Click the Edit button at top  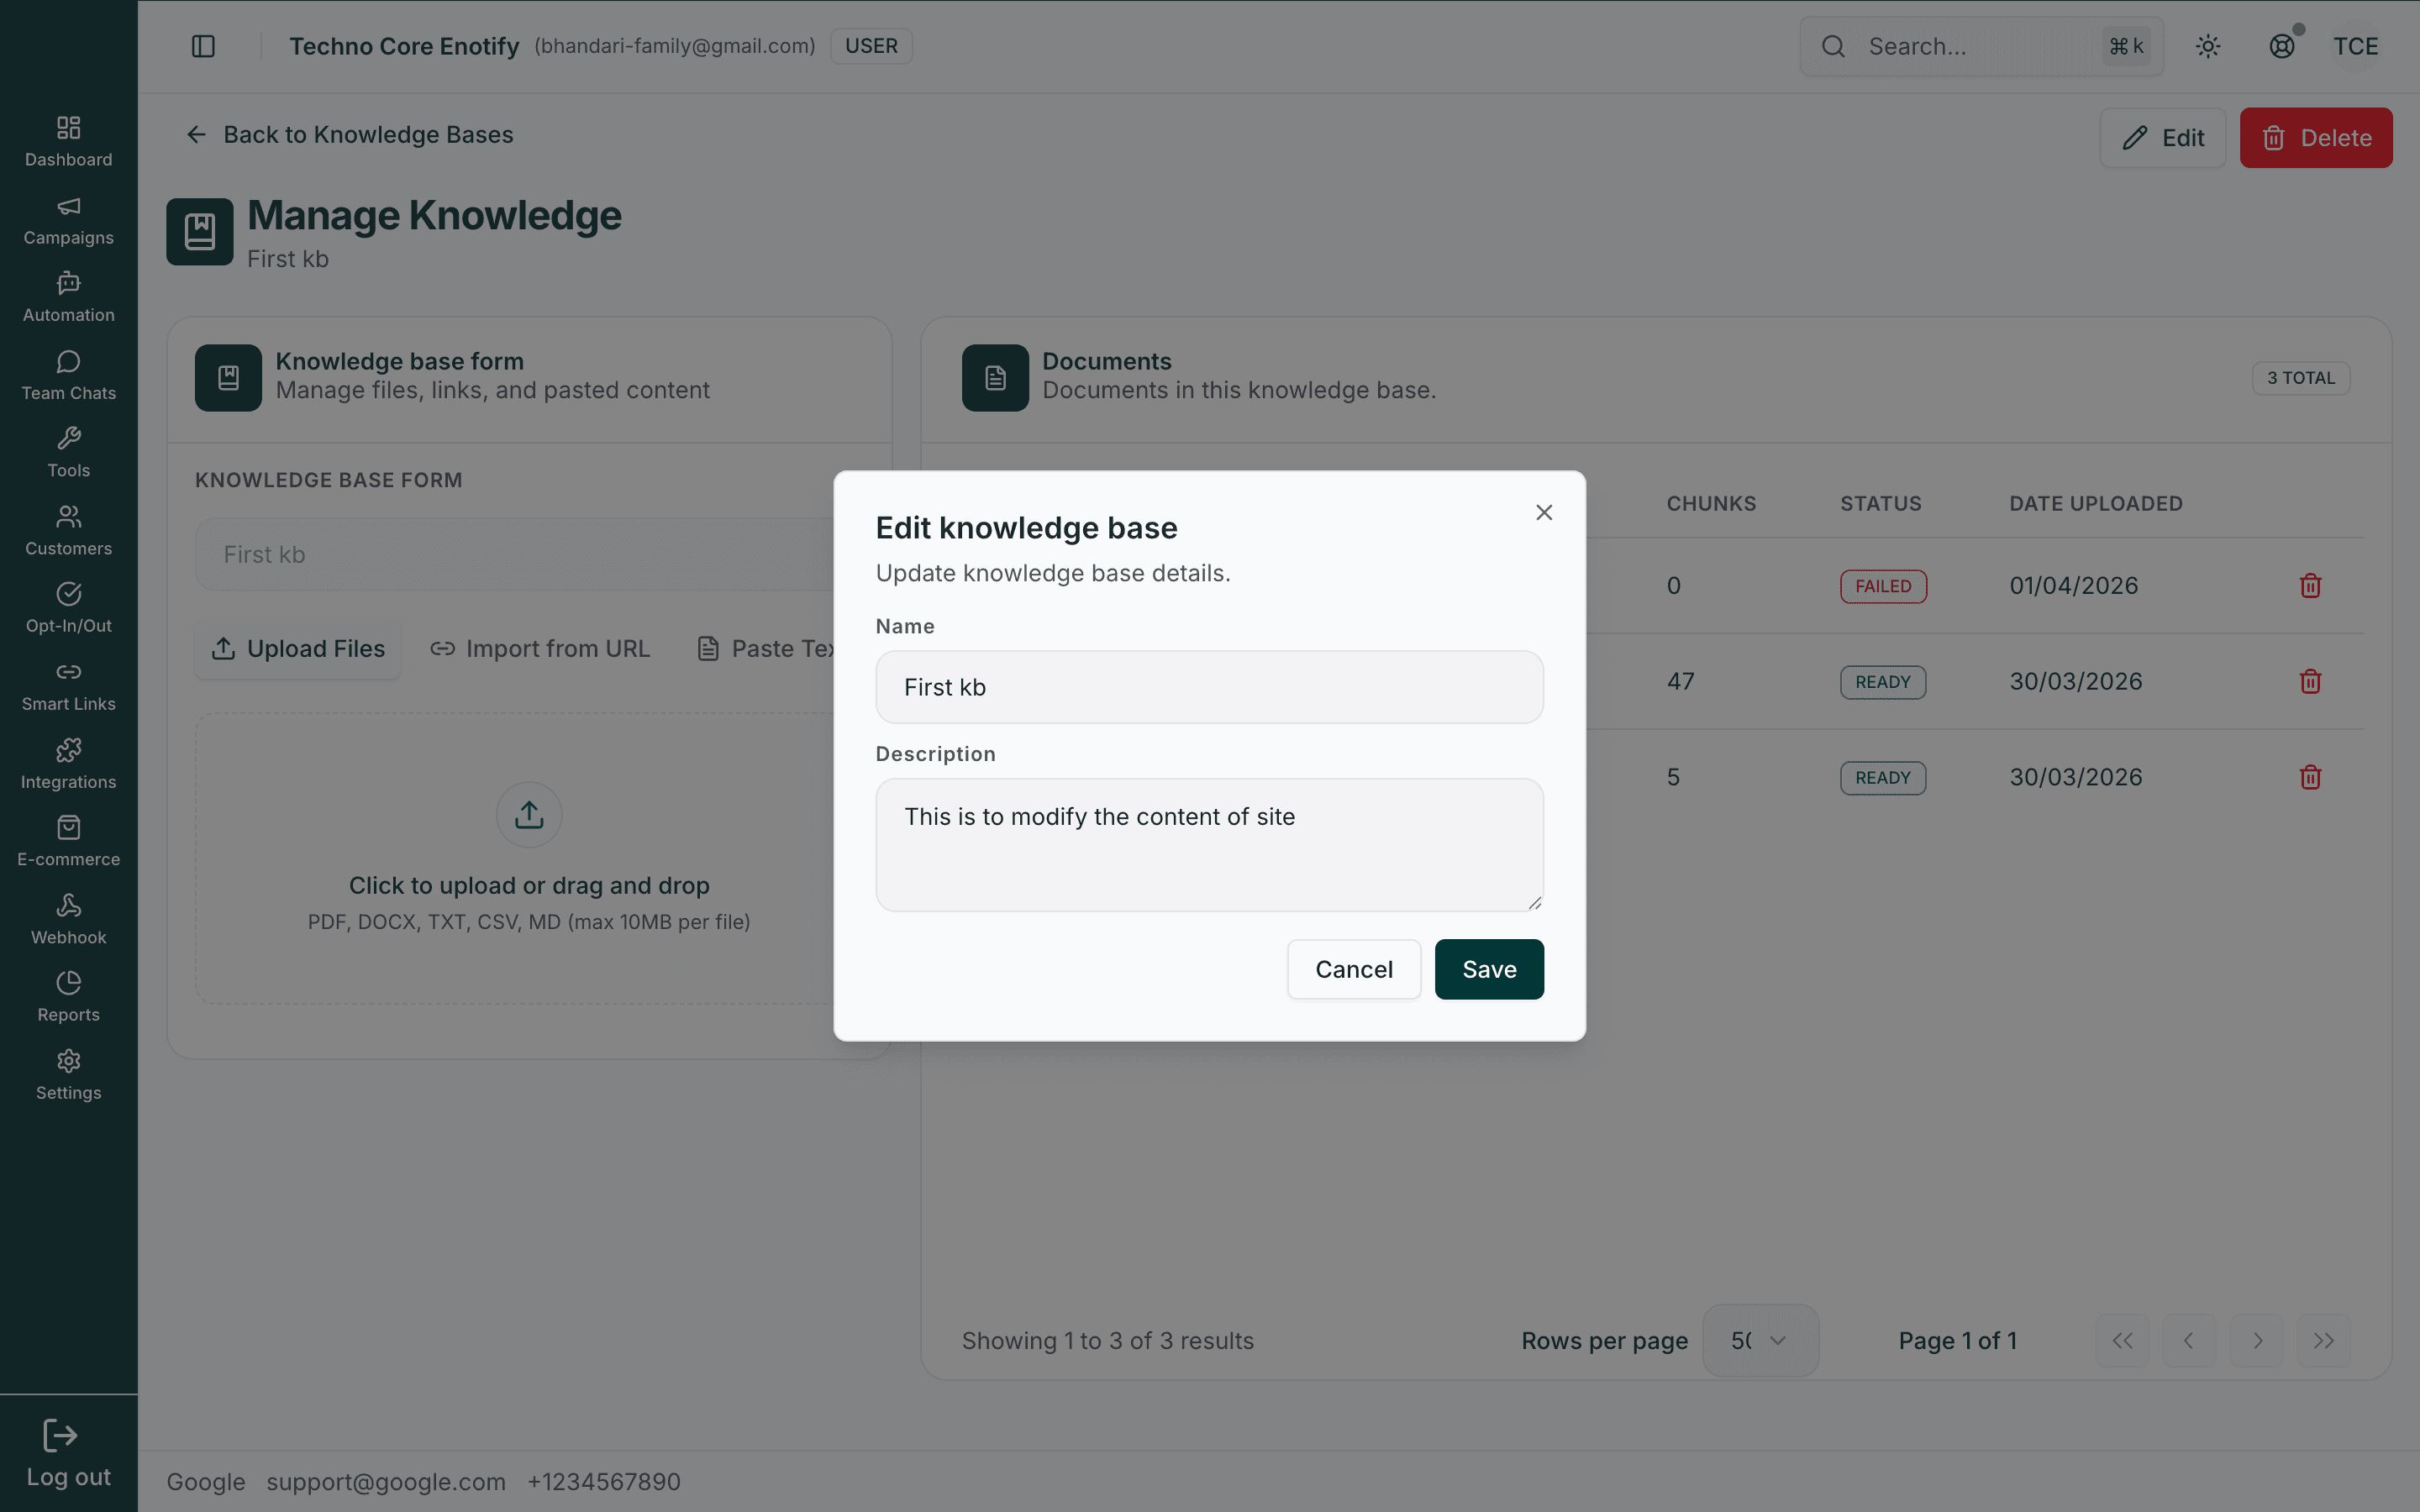click(x=2162, y=138)
